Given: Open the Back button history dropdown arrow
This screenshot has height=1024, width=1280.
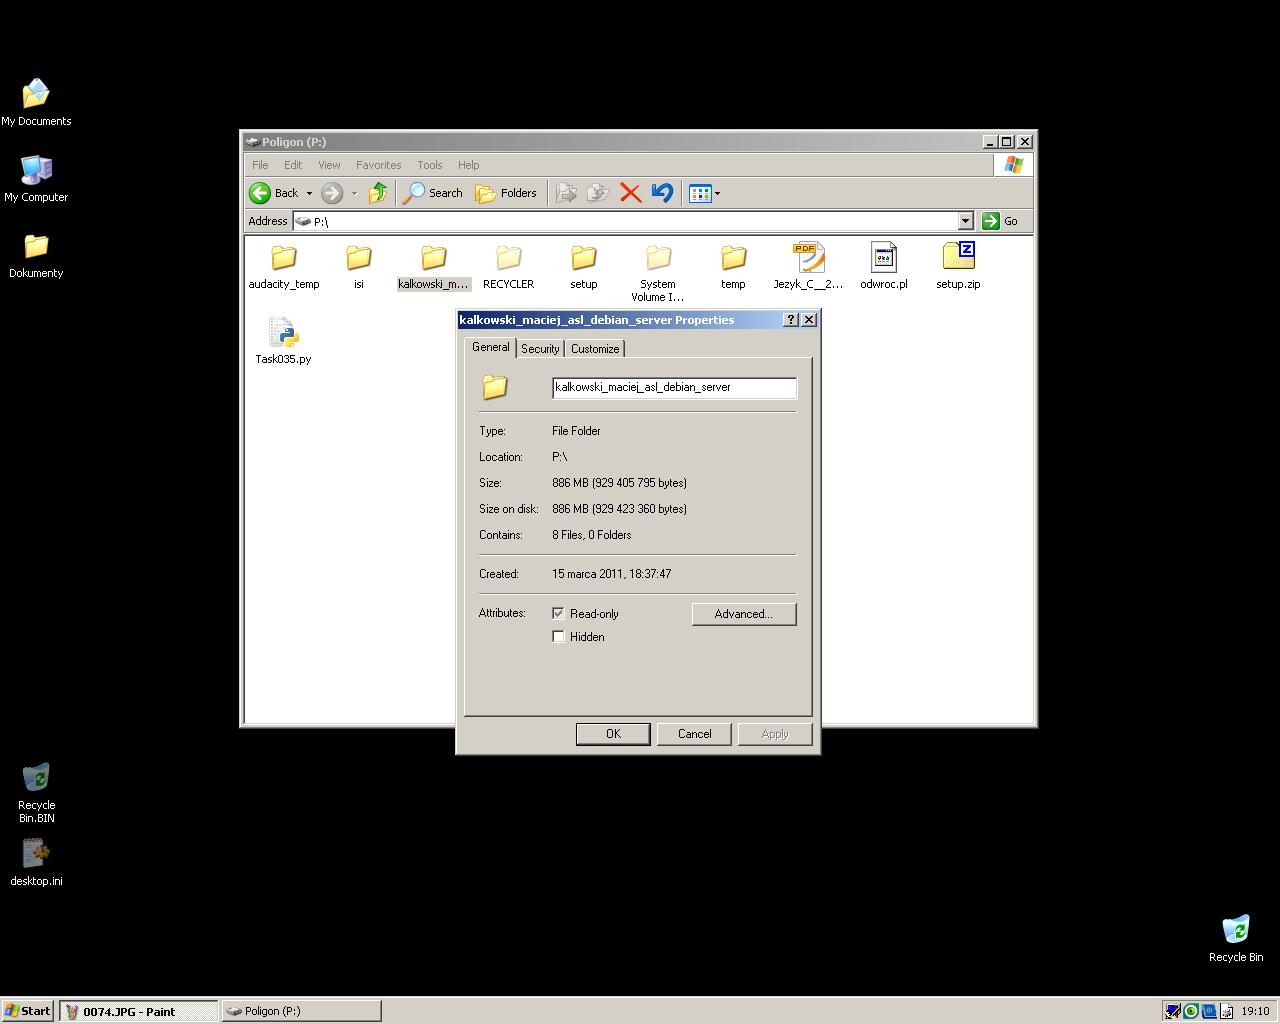Looking at the screenshot, I should point(309,193).
